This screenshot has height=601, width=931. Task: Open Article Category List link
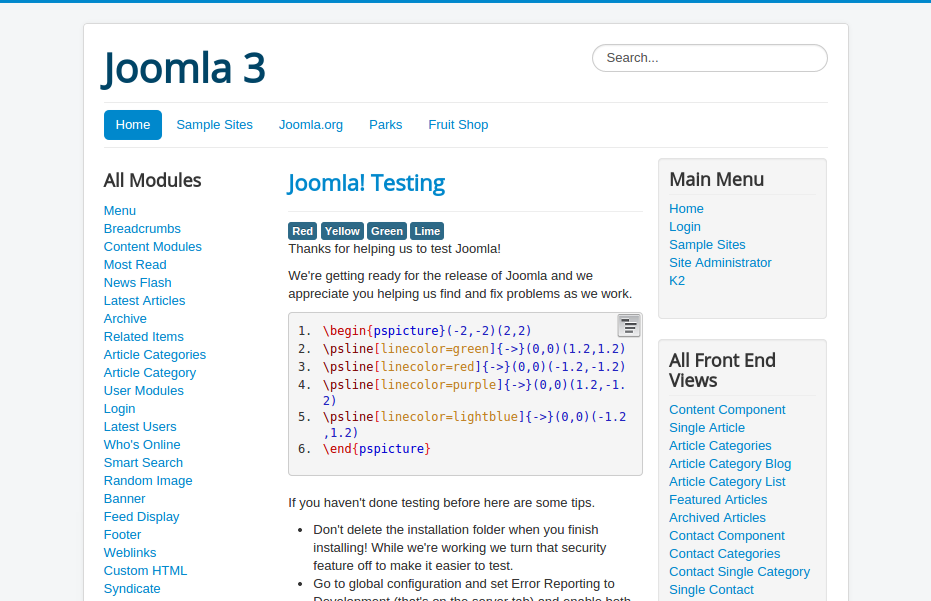coord(727,482)
